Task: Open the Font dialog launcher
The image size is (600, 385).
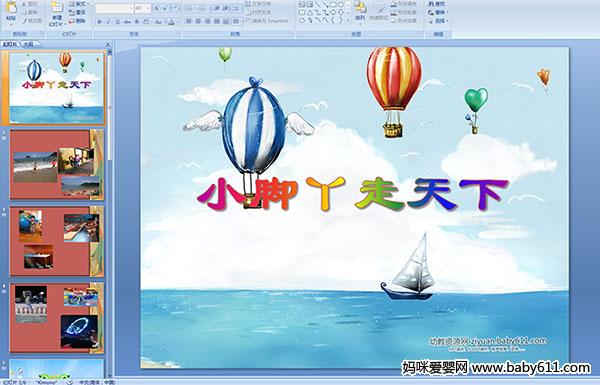Action: point(178,34)
